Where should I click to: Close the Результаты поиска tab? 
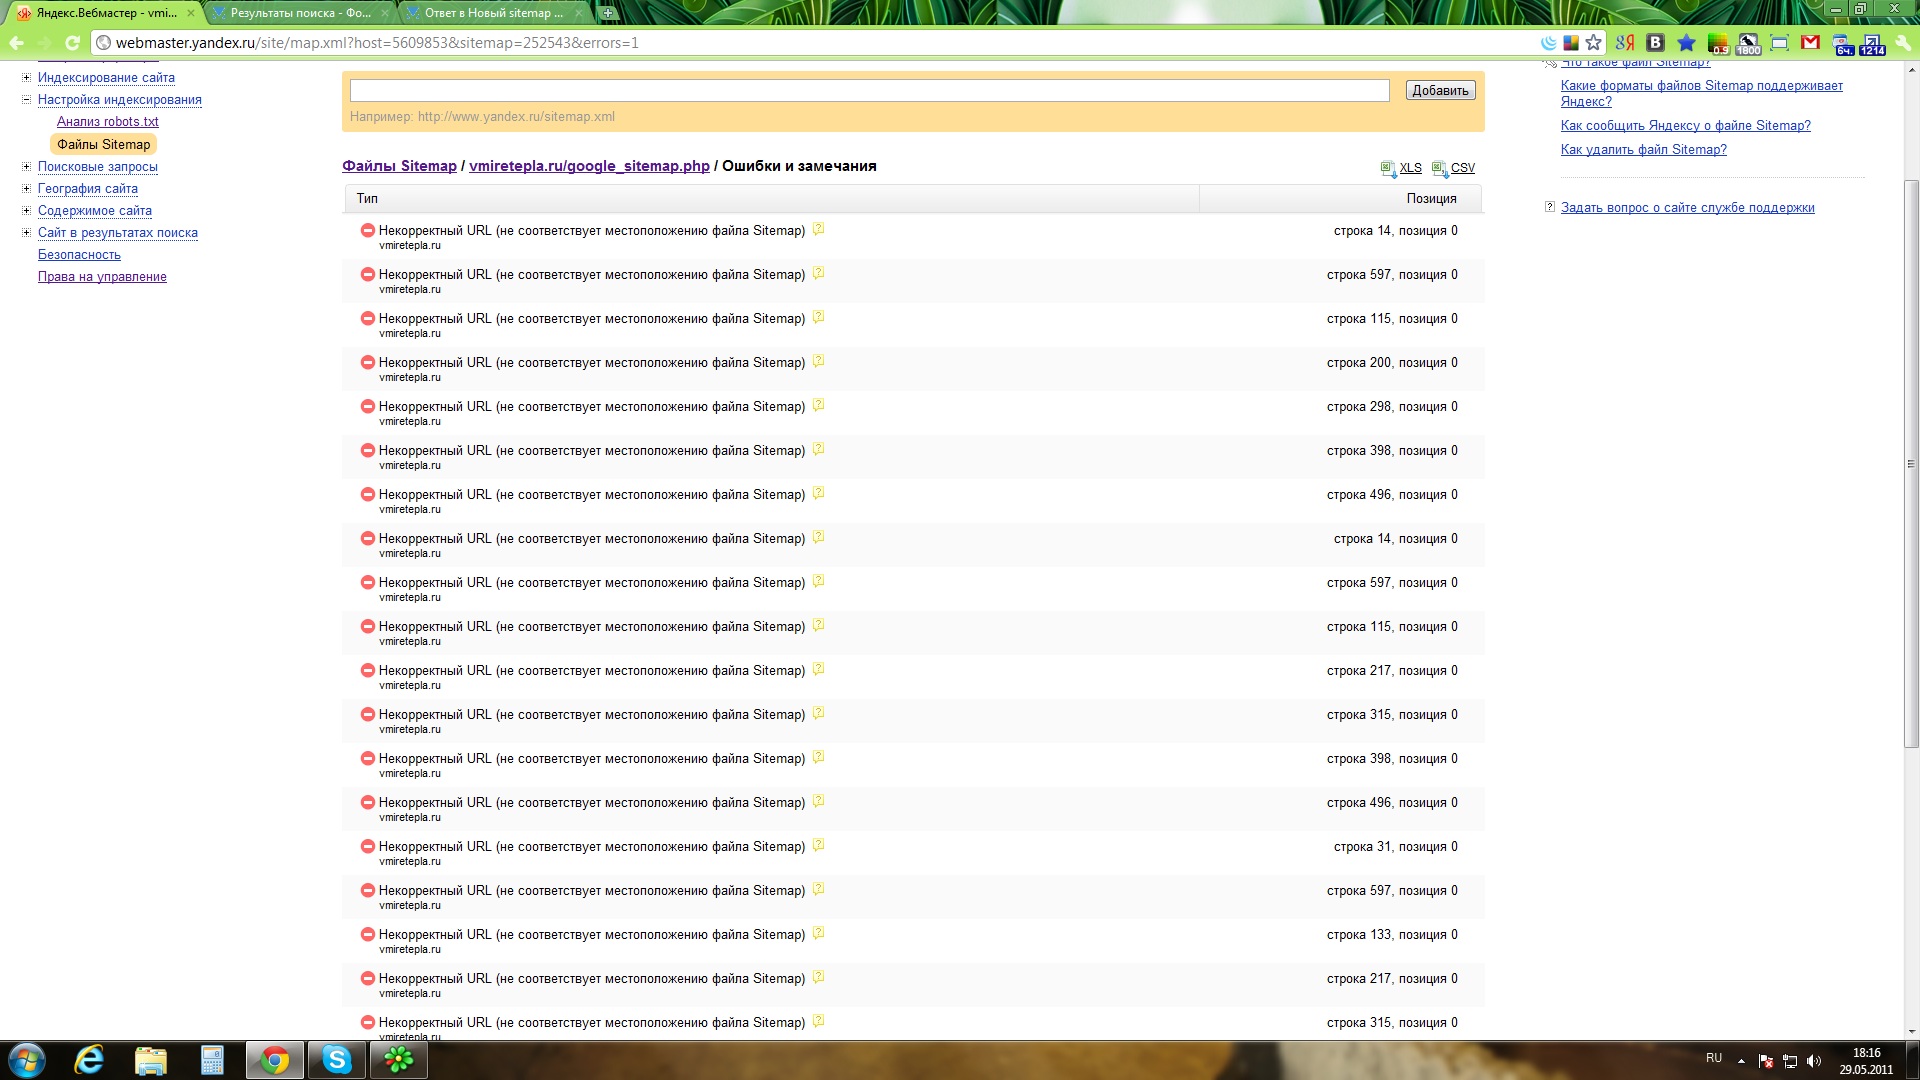pyautogui.click(x=384, y=13)
